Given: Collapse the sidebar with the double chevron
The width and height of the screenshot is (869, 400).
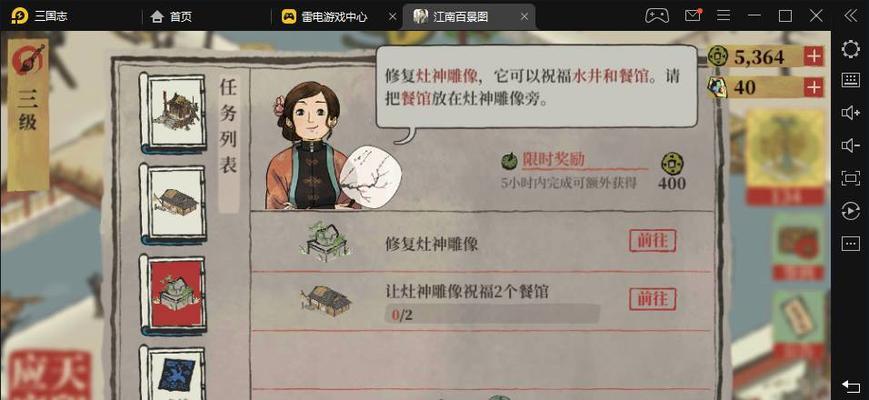Looking at the screenshot, I should 850,16.
